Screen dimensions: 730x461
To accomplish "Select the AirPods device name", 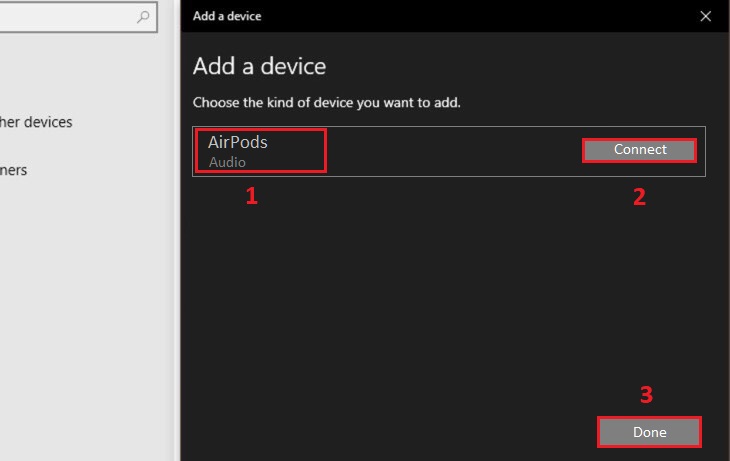I will coord(238,142).
